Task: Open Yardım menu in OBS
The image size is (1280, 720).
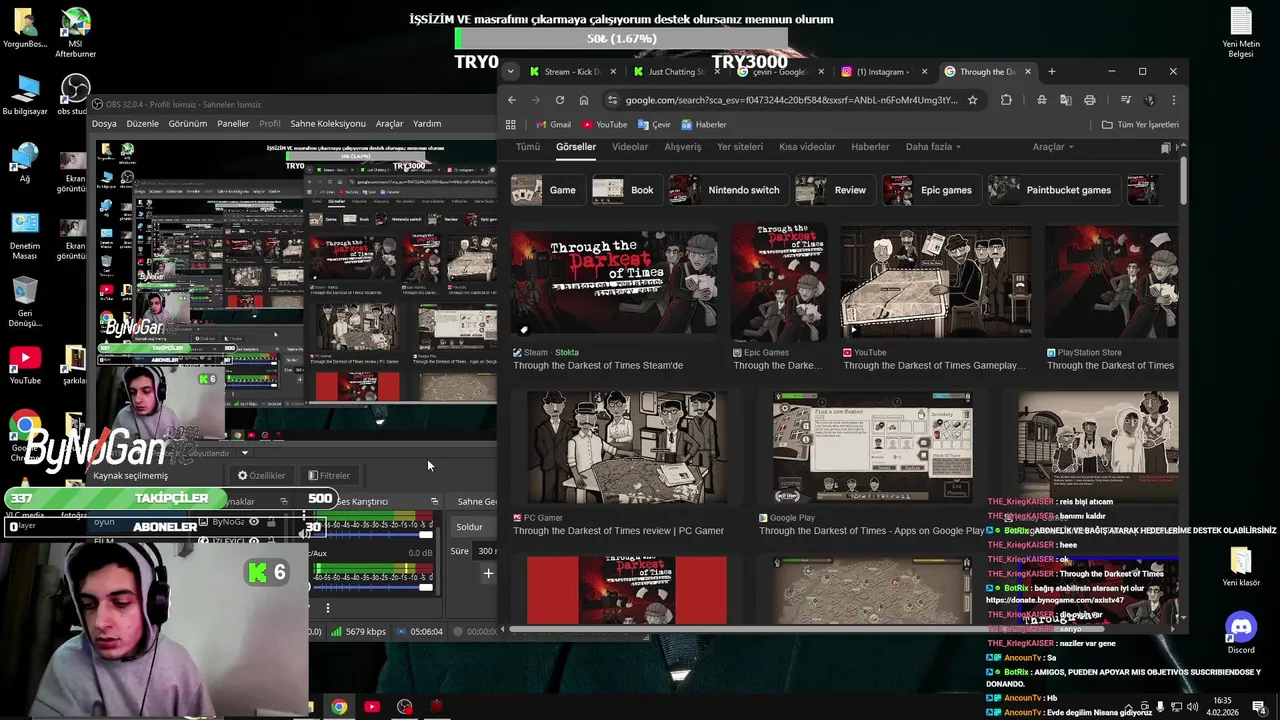Action: 427,124
